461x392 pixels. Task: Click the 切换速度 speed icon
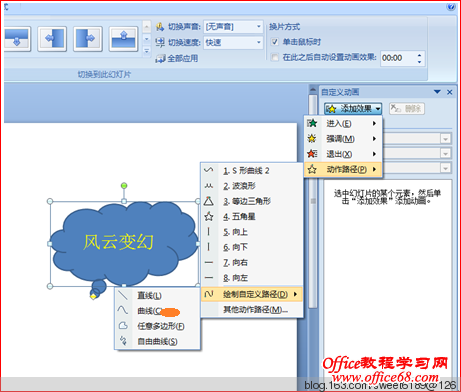[160, 42]
